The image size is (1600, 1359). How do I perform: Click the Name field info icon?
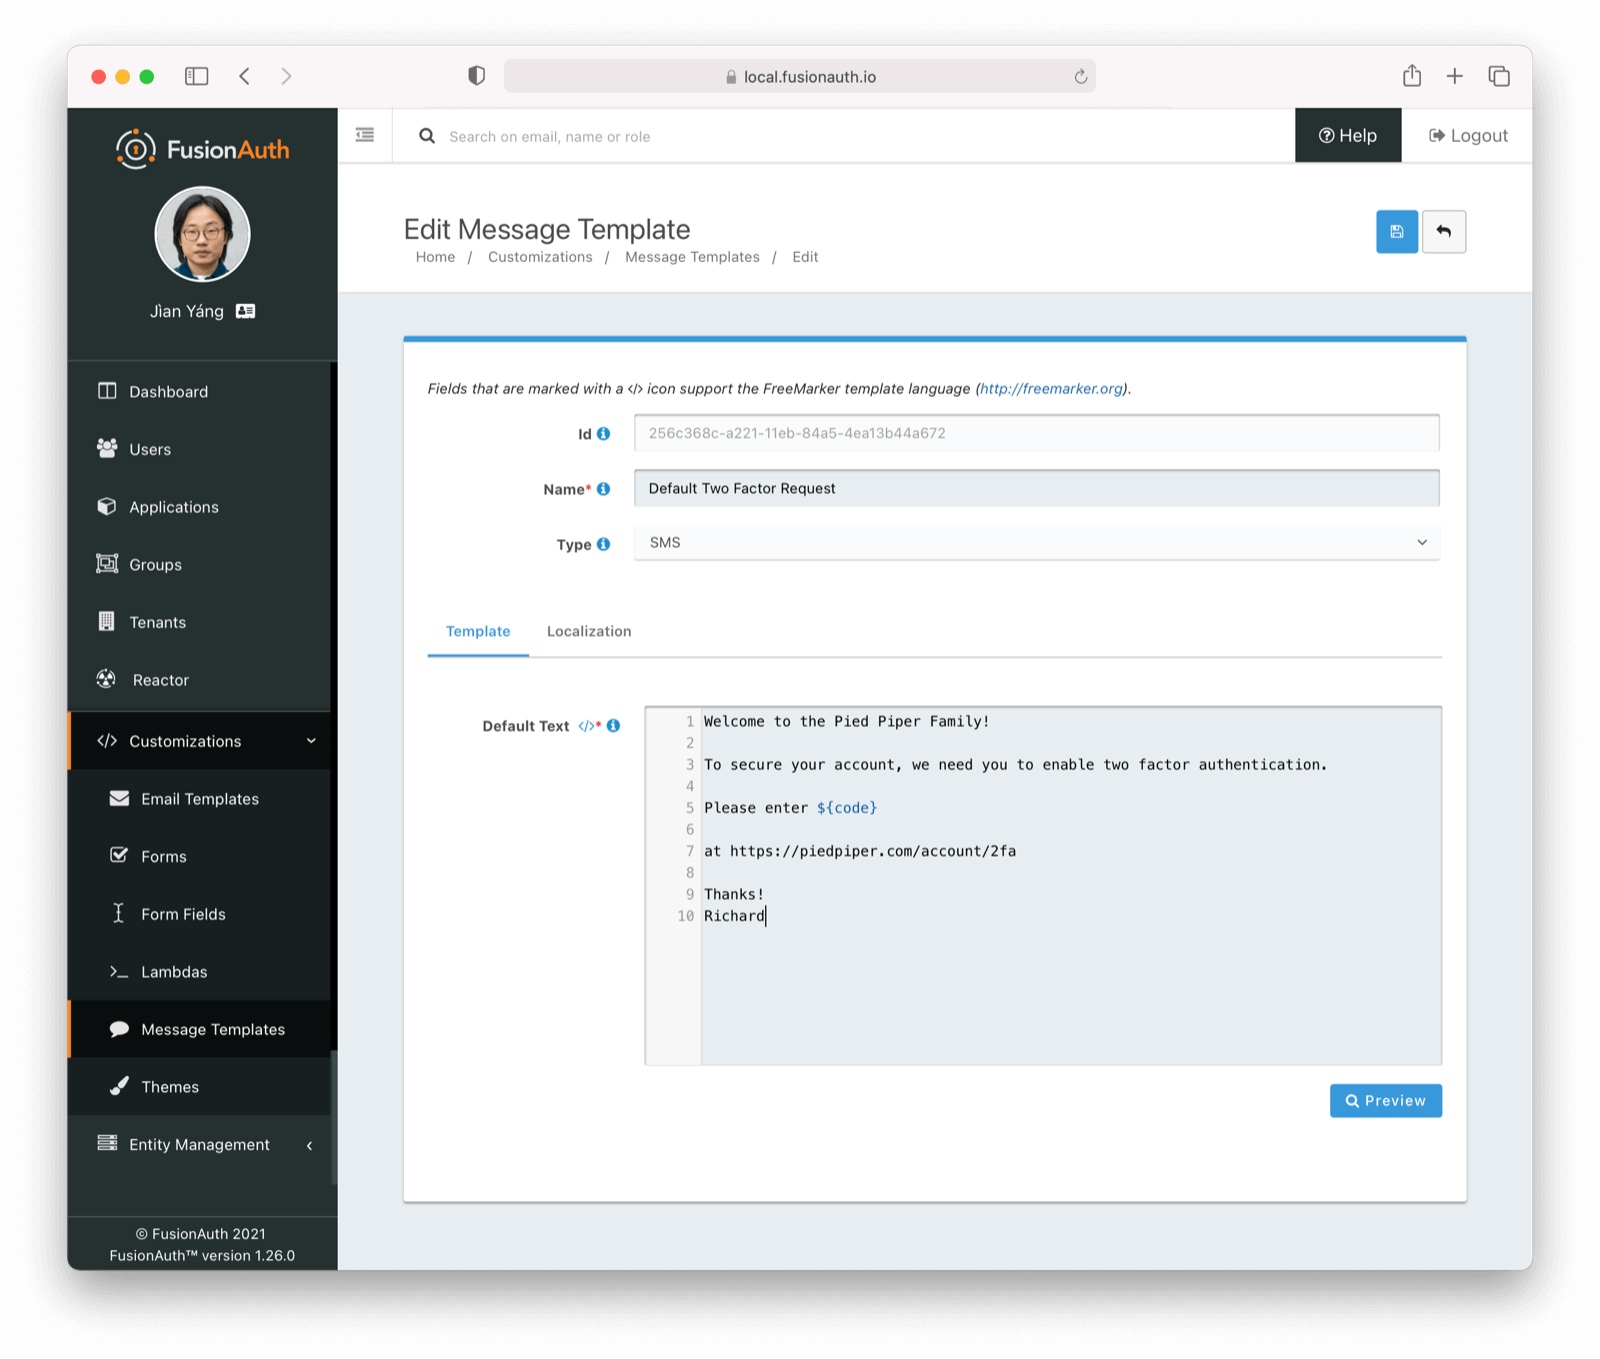(x=603, y=489)
